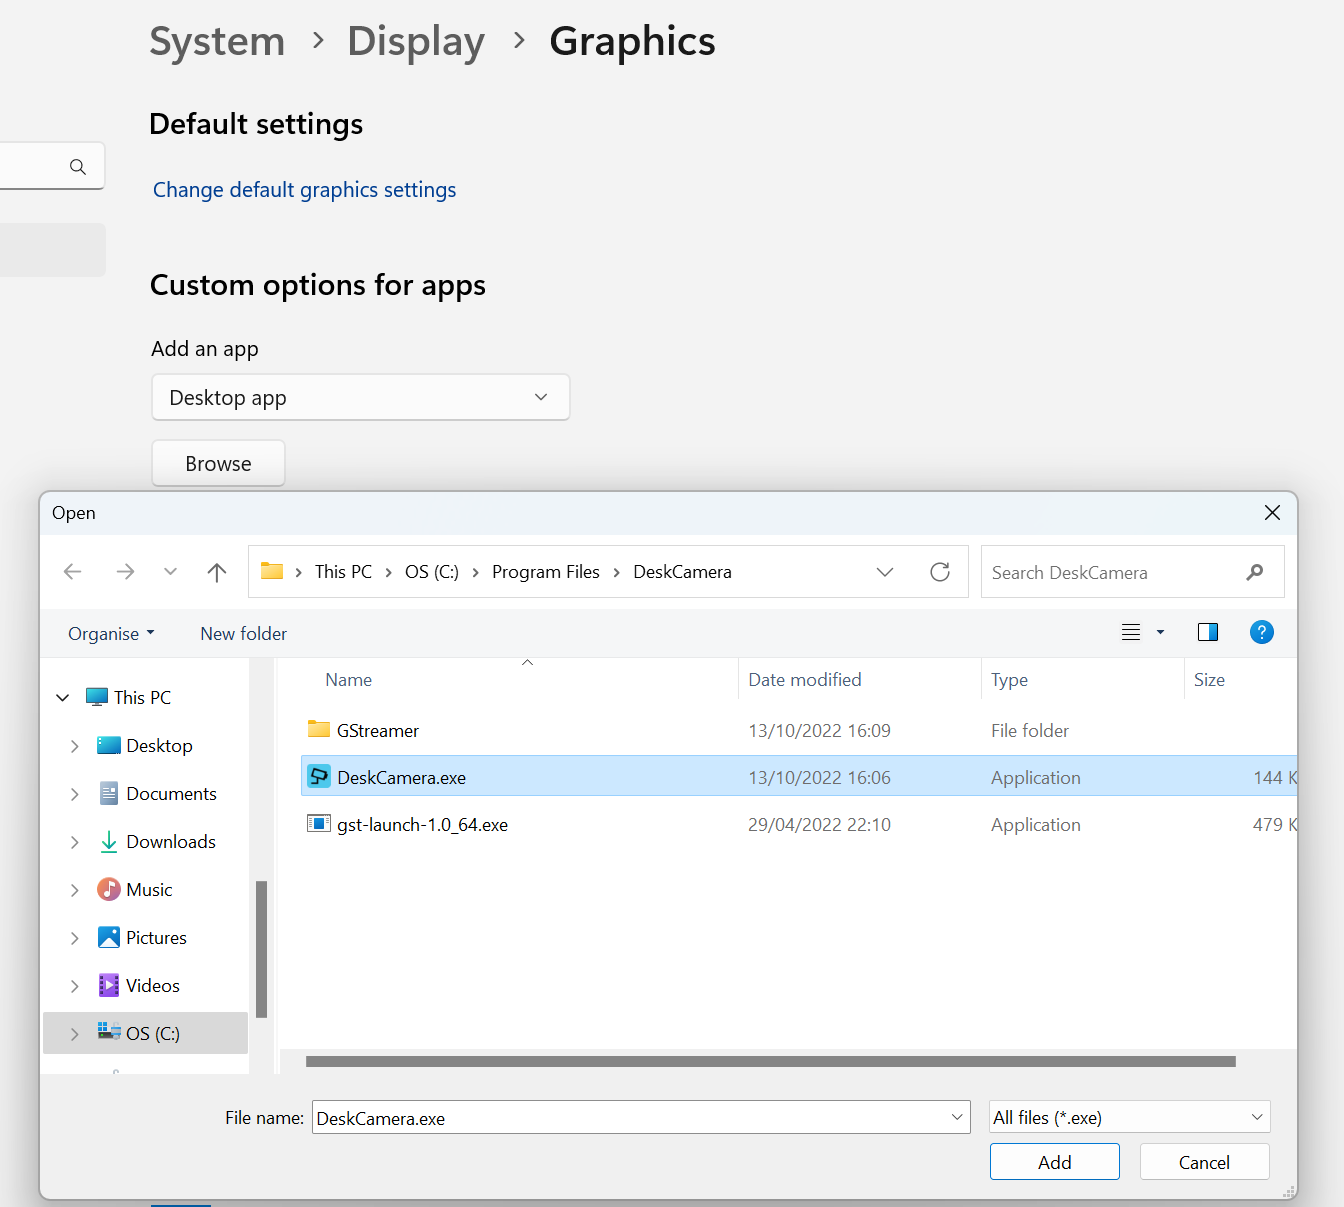1344x1207 pixels.
Task: Click the change view layout icon
Action: (x=1131, y=632)
